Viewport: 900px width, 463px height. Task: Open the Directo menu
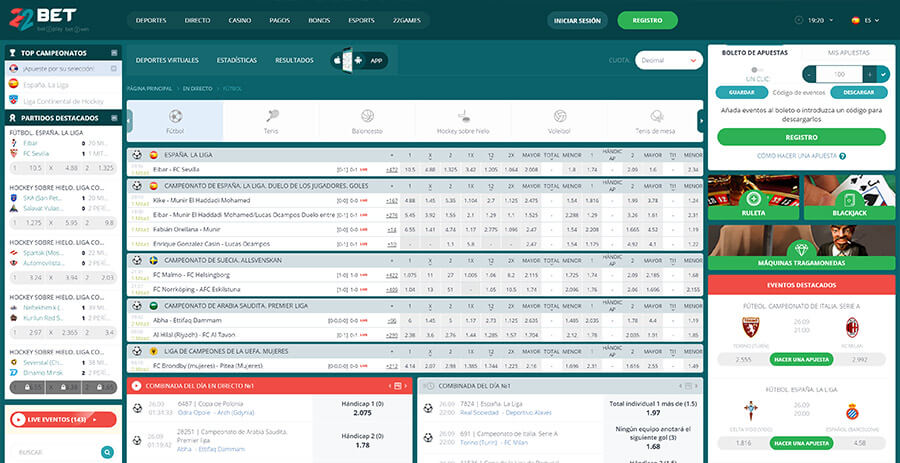click(197, 21)
